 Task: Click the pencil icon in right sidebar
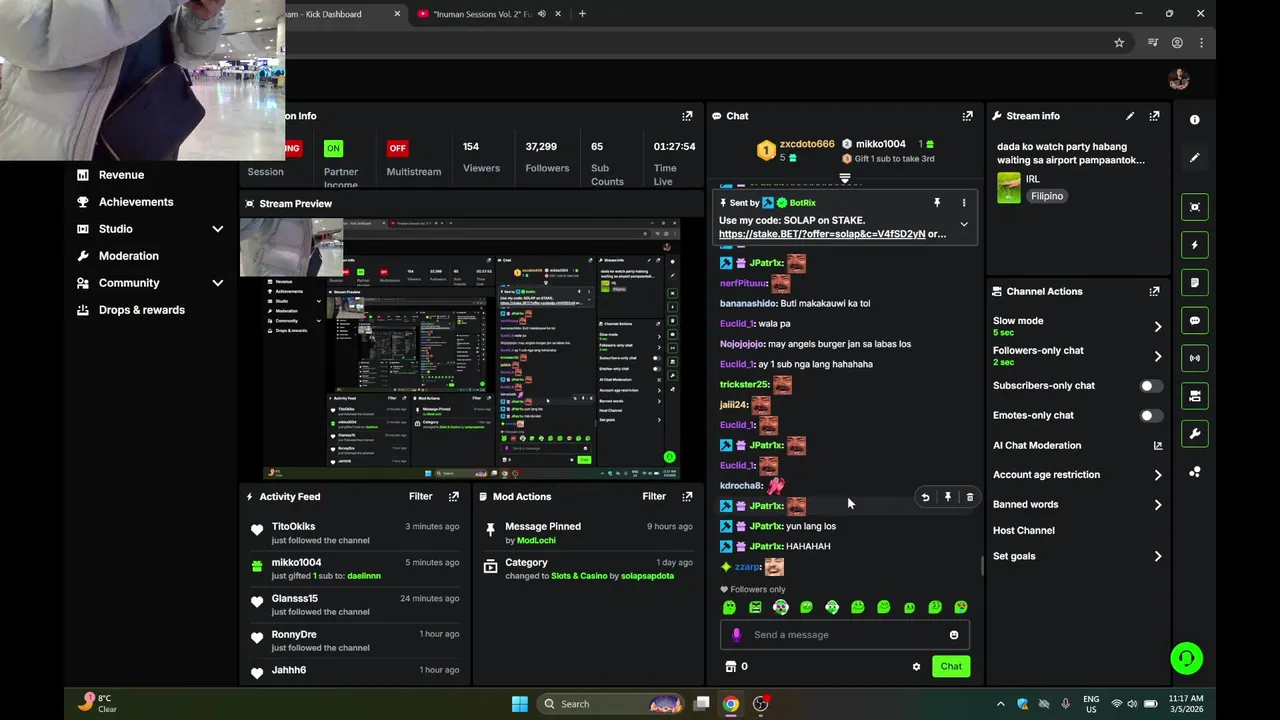point(1194,158)
